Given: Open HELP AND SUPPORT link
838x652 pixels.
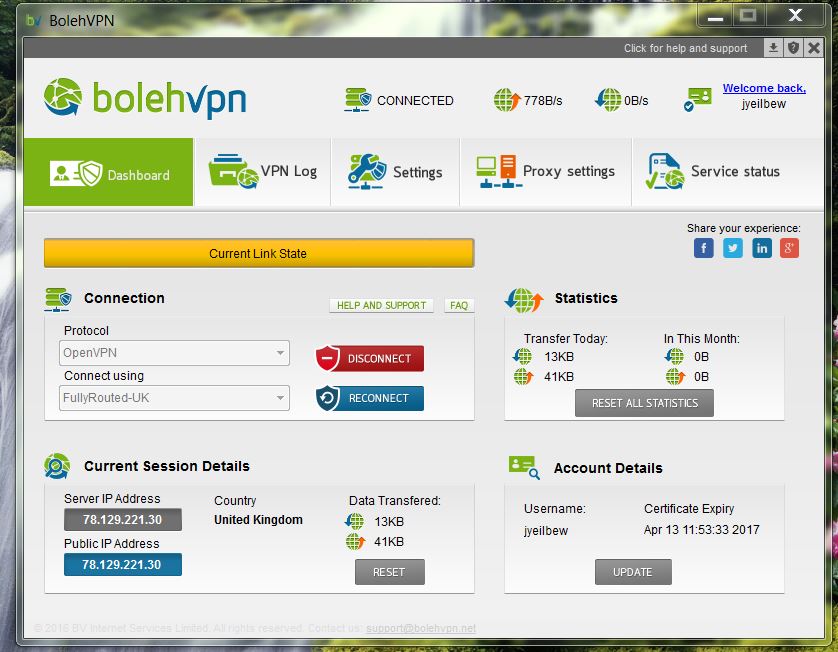Looking at the screenshot, I should tap(381, 305).
